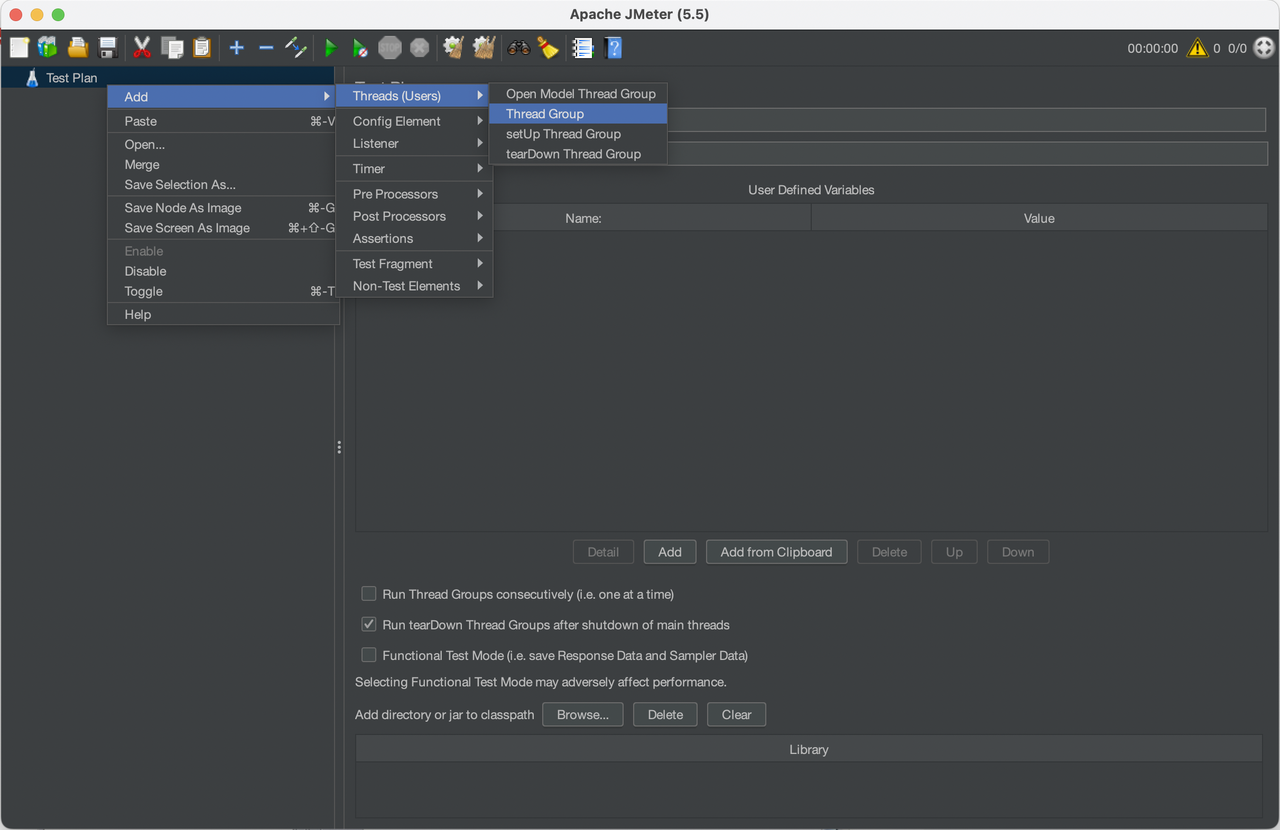
Task: Click the Reset Search broom icon
Action: 548,47
